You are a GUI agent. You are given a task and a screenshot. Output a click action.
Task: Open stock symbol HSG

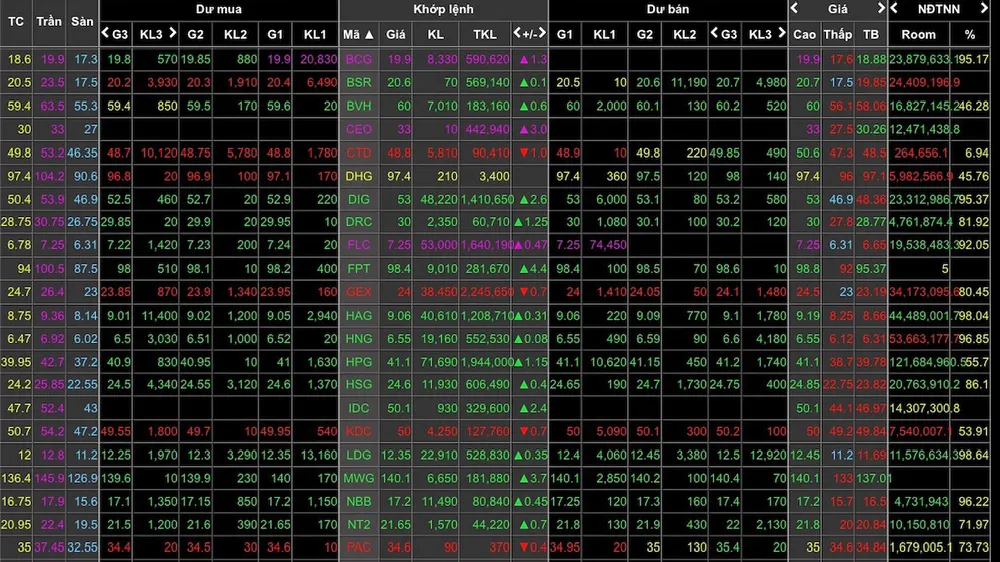(x=358, y=385)
